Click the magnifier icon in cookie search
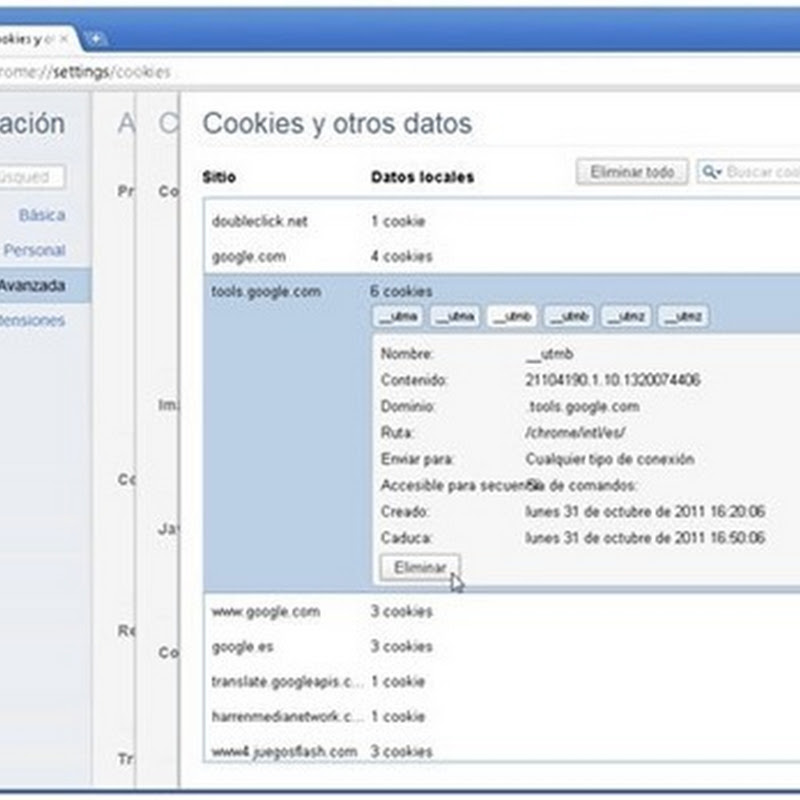The height and width of the screenshot is (800, 800). [x=711, y=172]
